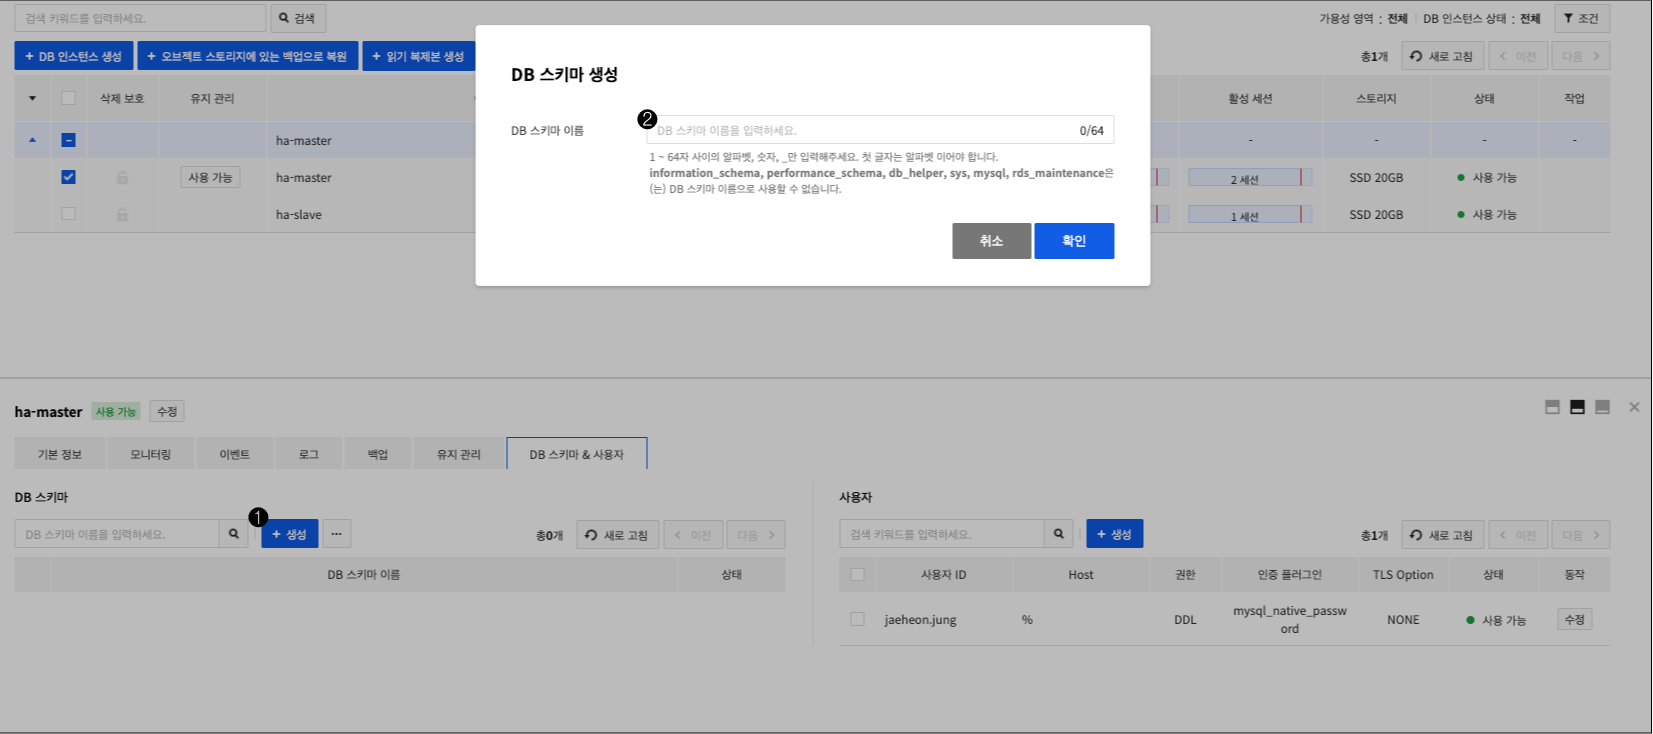Click the DB schema name search field
Viewport: 1653px width, 734px height.
pos(117,534)
